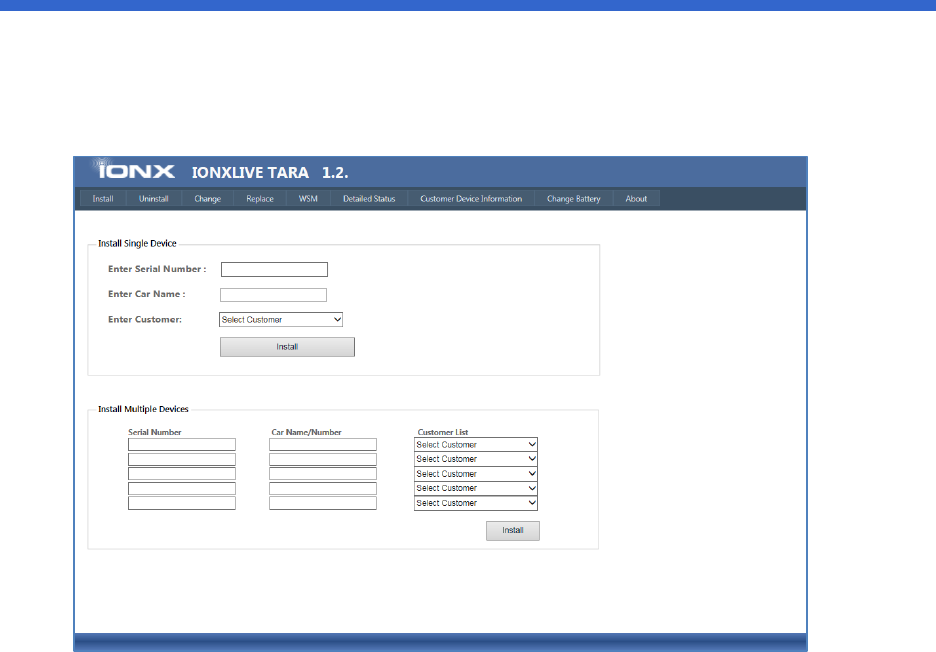This screenshot has height=652, width=936.
Task: Click fifth row Car Name/Number field
Action: [x=323, y=503]
